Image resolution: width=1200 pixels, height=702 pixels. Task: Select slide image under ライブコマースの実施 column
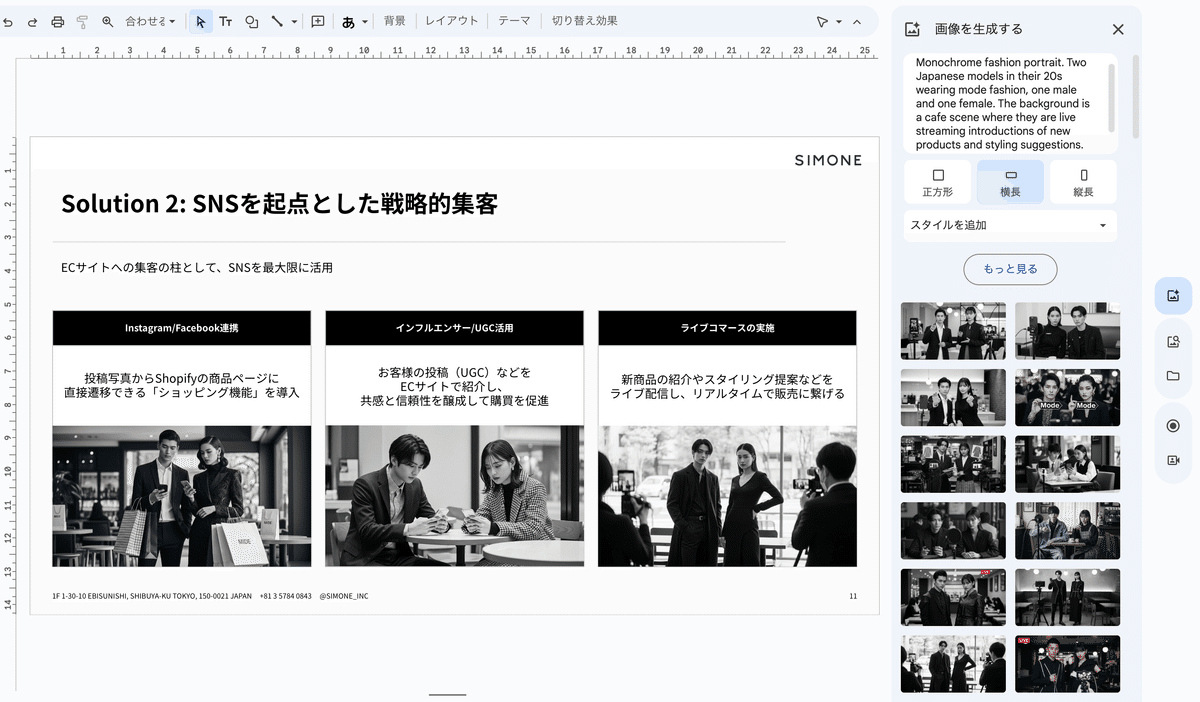[x=727, y=496]
